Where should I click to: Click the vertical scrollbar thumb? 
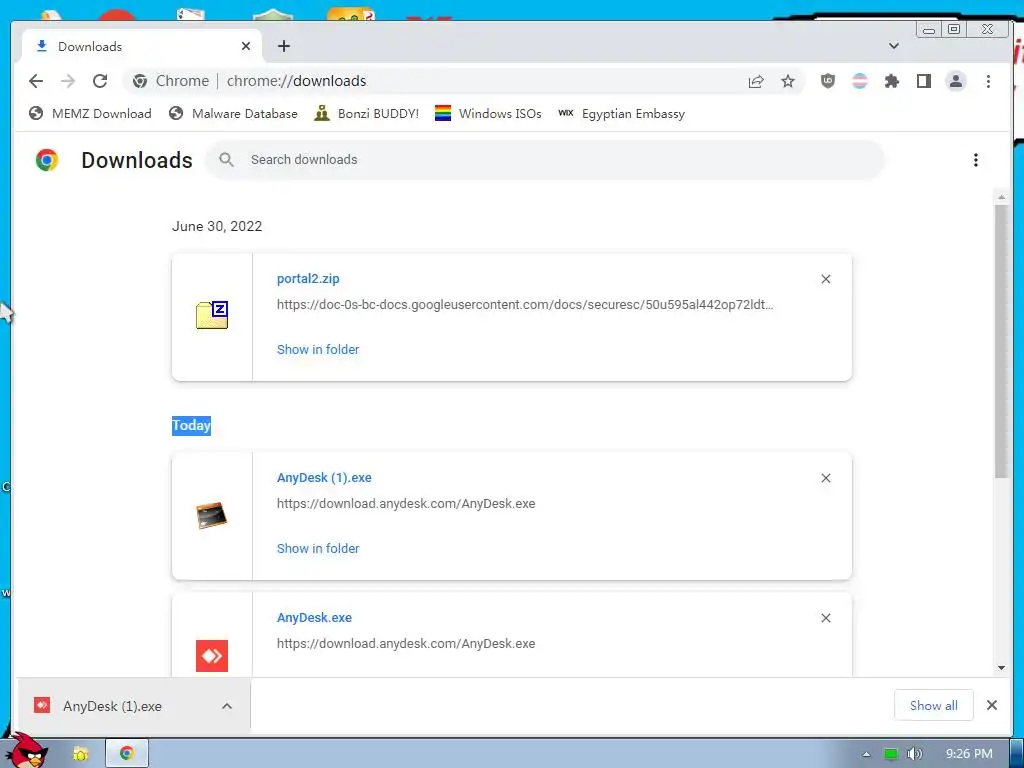[1001, 341]
